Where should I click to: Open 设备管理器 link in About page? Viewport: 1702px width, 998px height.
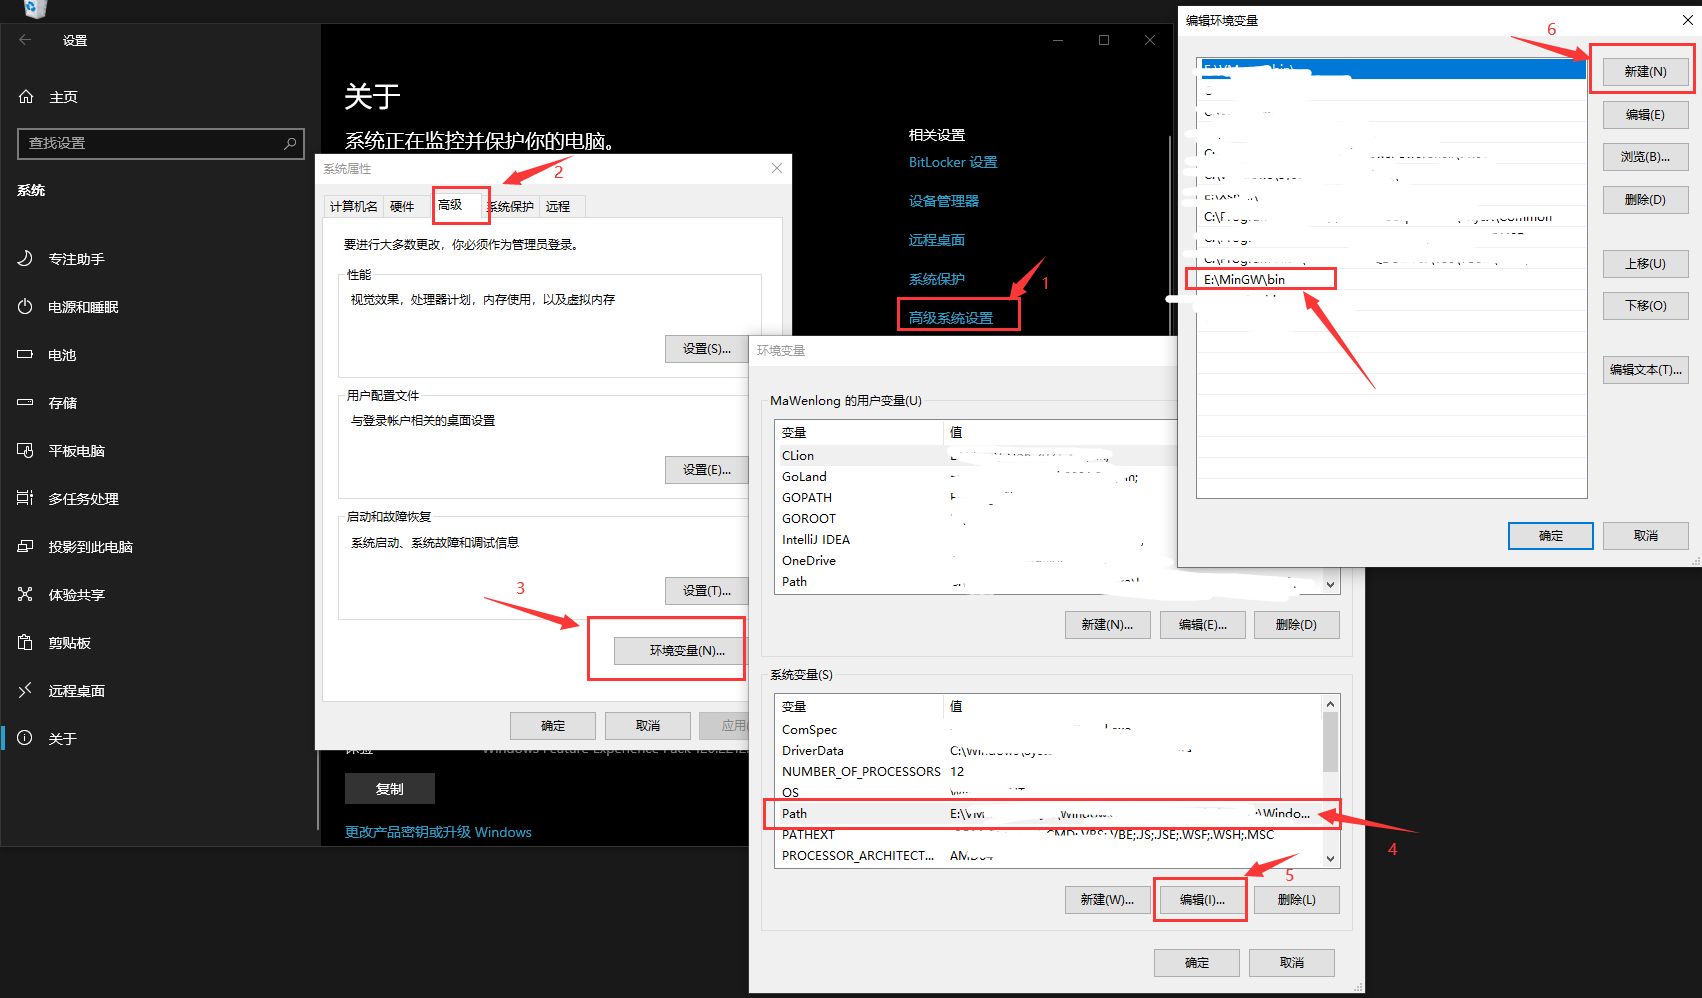[943, 201]
